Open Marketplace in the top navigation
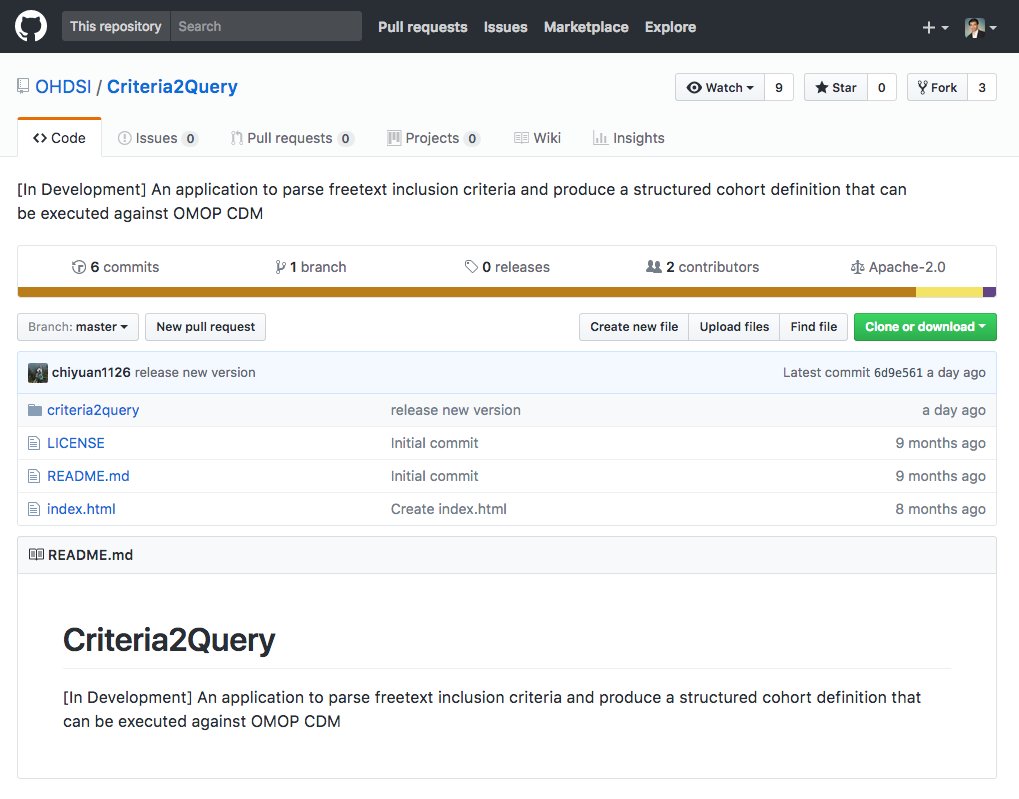 pos(586,27)
